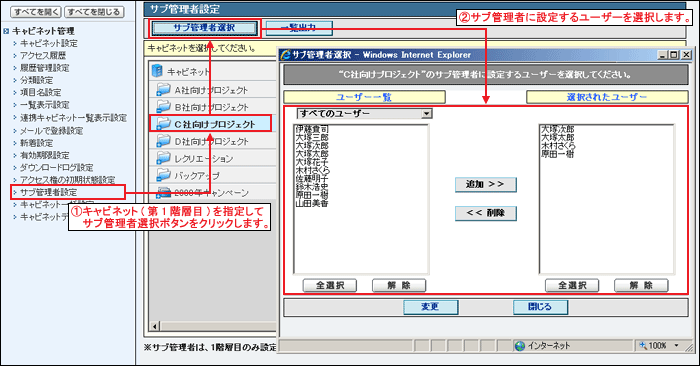Click すべてを開く button
Screen dimensions: 700x366
pos(36,12)
